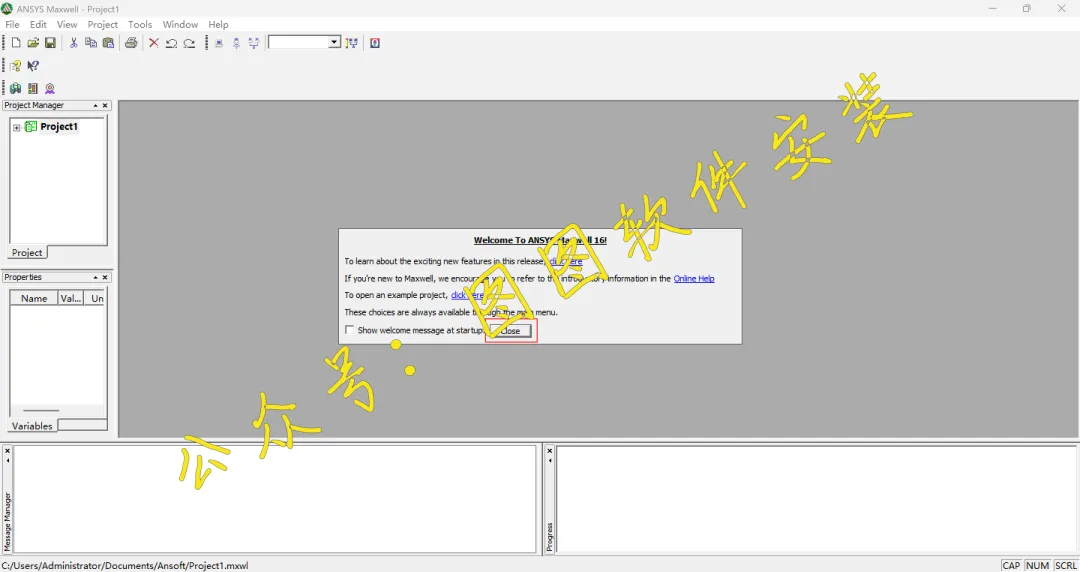1080x572 pixels.
Task: Close the Progress panel
Action: point(550,451)
